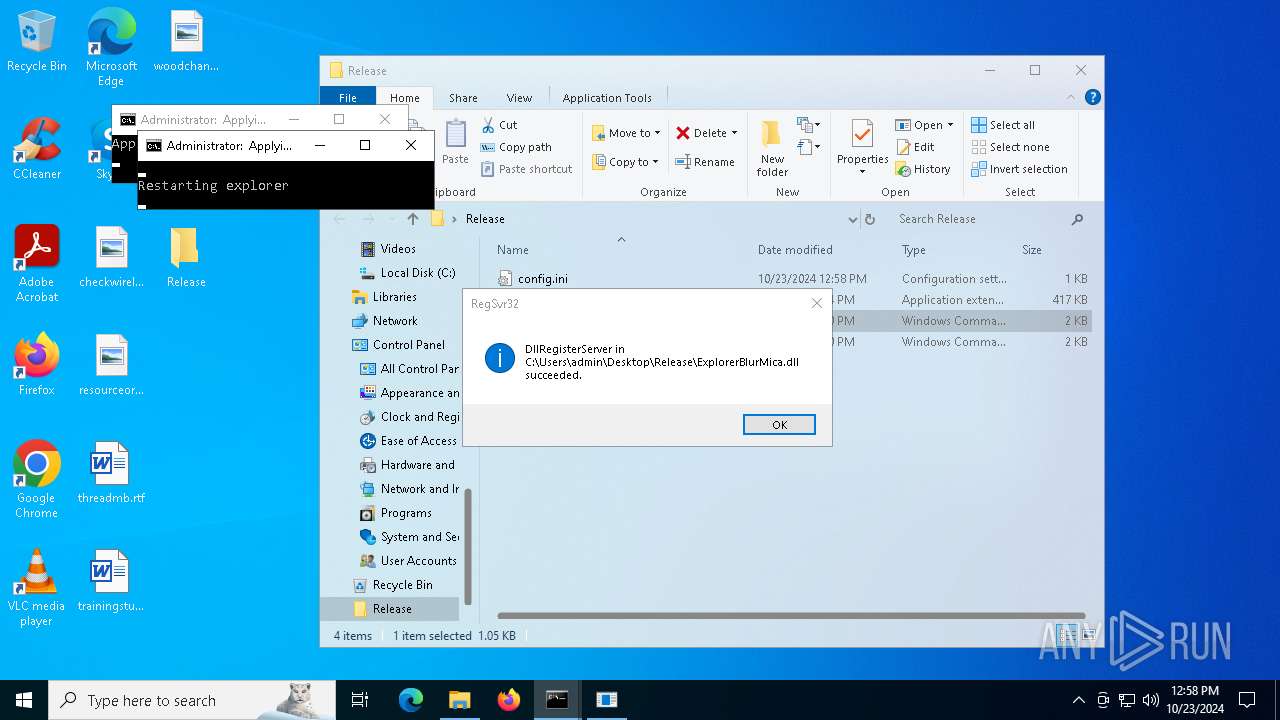Open Task View on the taskbar
Viewport: 1280px width, 720px height.
[x=360, y=700]
